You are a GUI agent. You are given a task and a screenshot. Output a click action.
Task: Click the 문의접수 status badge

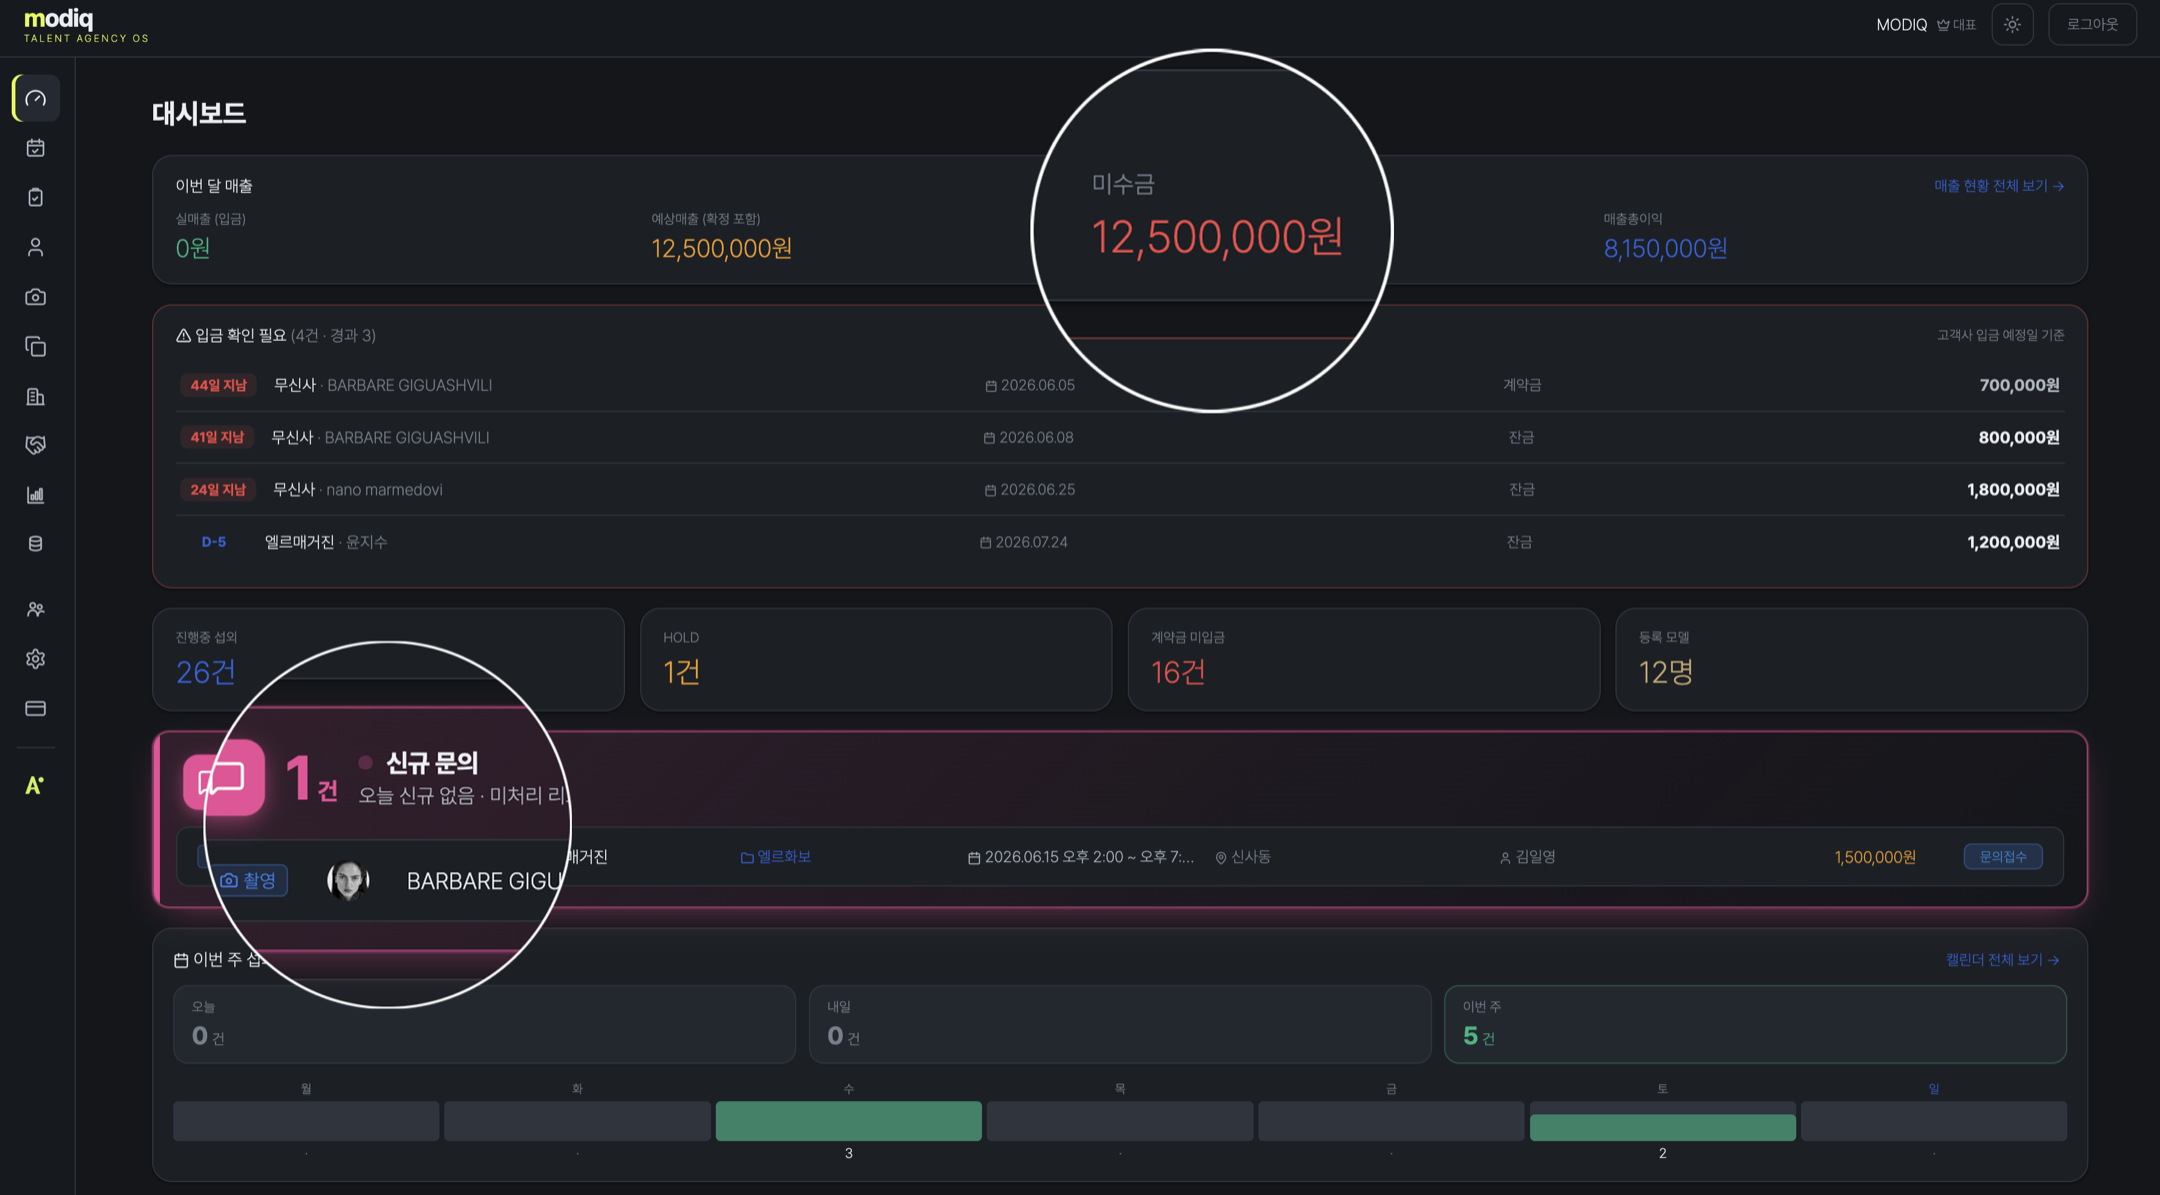(x=2003, y=857)
